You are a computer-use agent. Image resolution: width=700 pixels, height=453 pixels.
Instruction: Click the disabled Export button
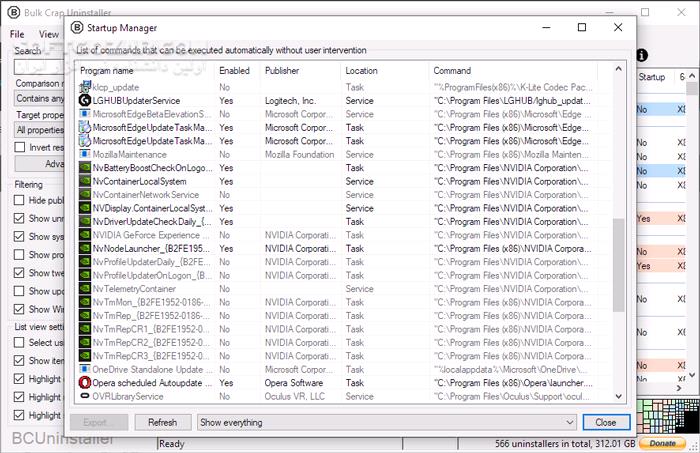pos(99,422)
